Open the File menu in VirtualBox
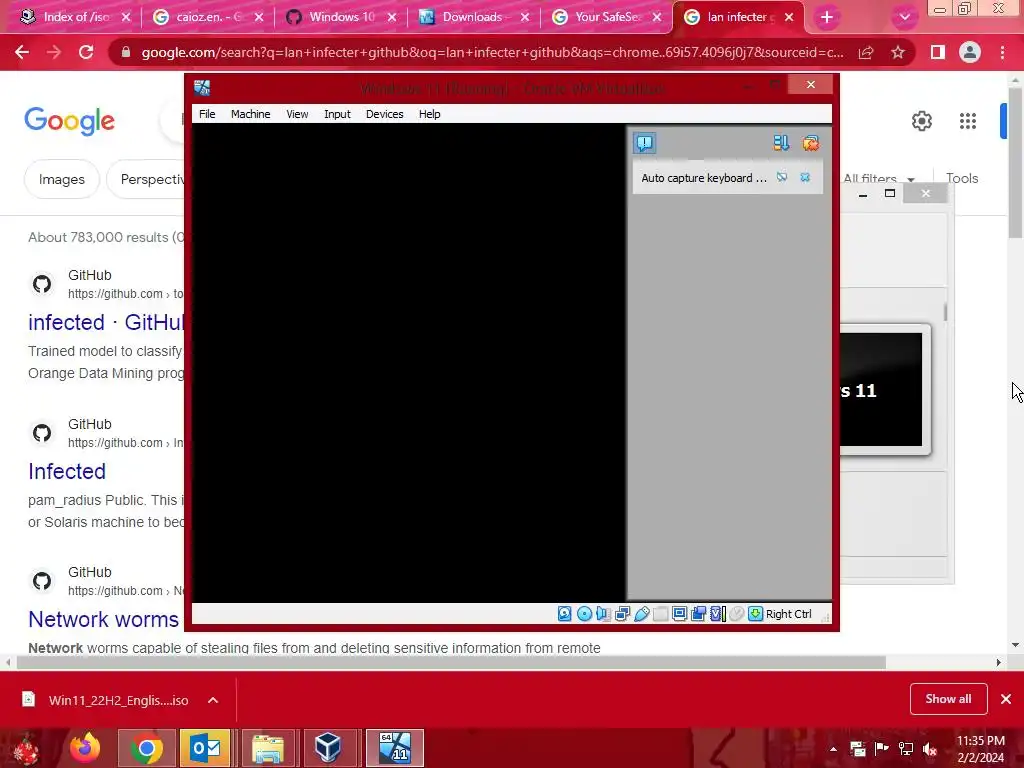1024x768 pixels. point(207,114)
